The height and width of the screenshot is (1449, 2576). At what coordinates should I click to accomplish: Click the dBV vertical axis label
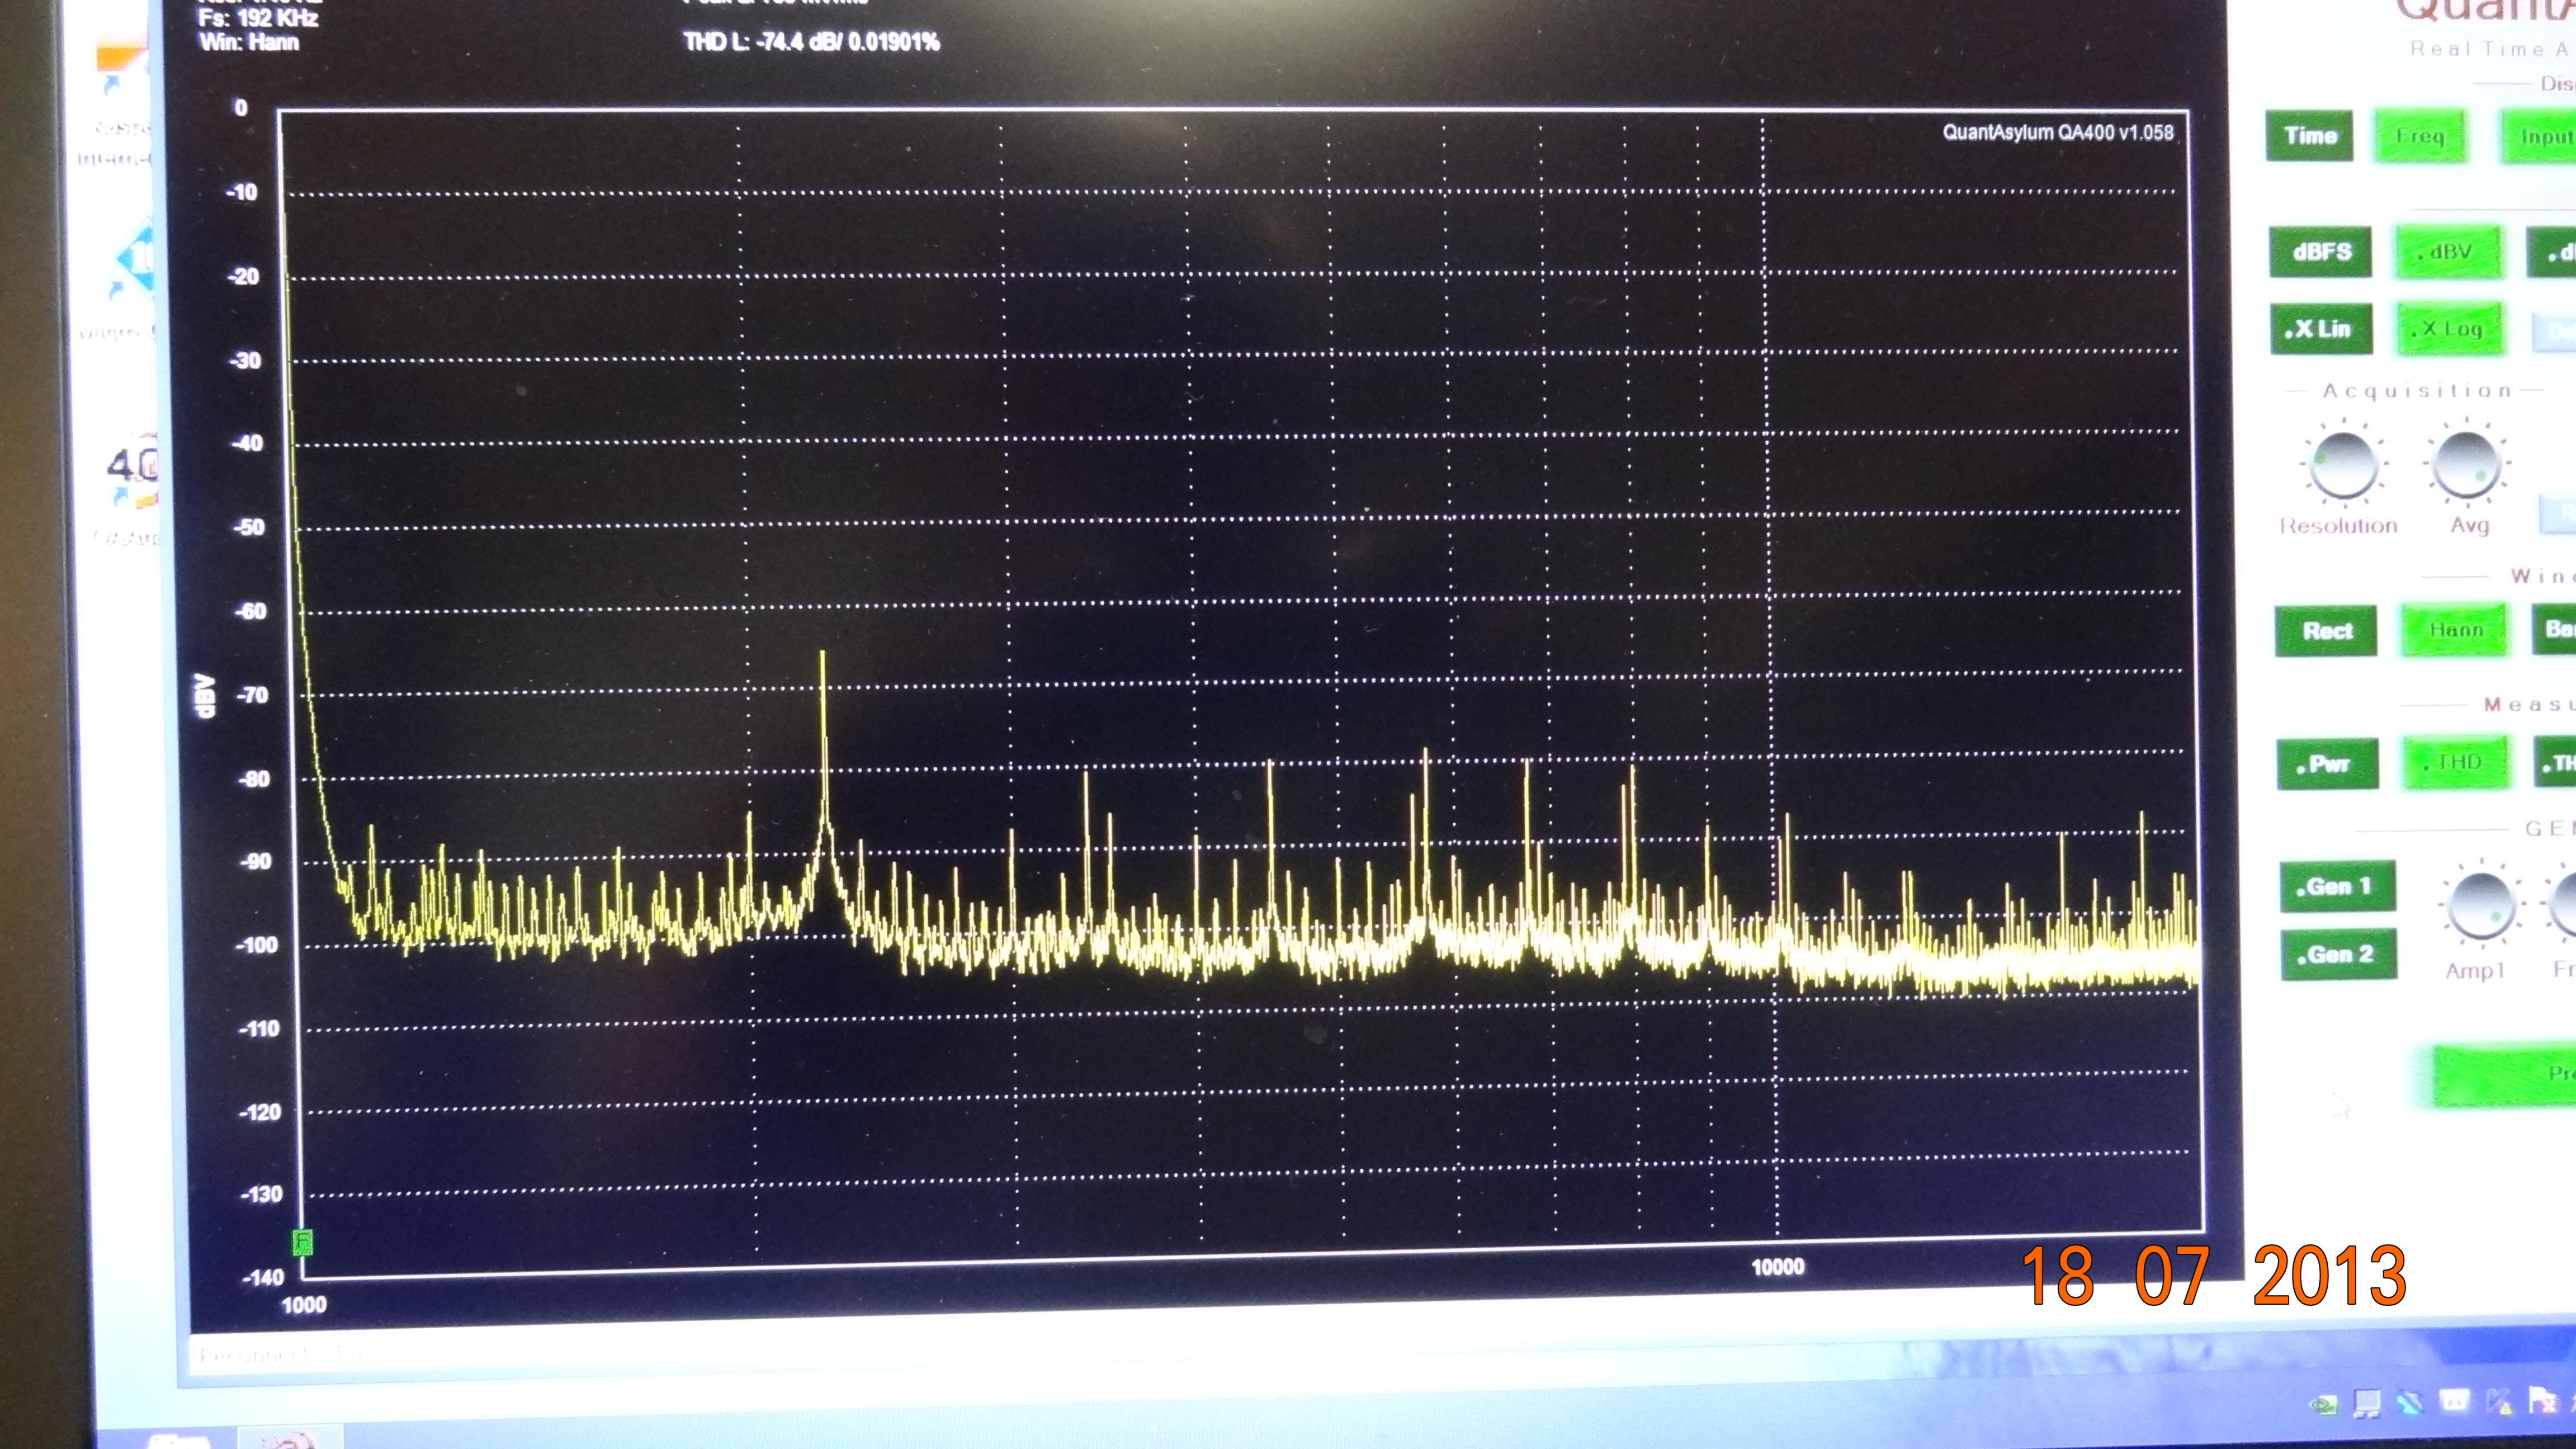pyautogui.click(x=205, y=695)
